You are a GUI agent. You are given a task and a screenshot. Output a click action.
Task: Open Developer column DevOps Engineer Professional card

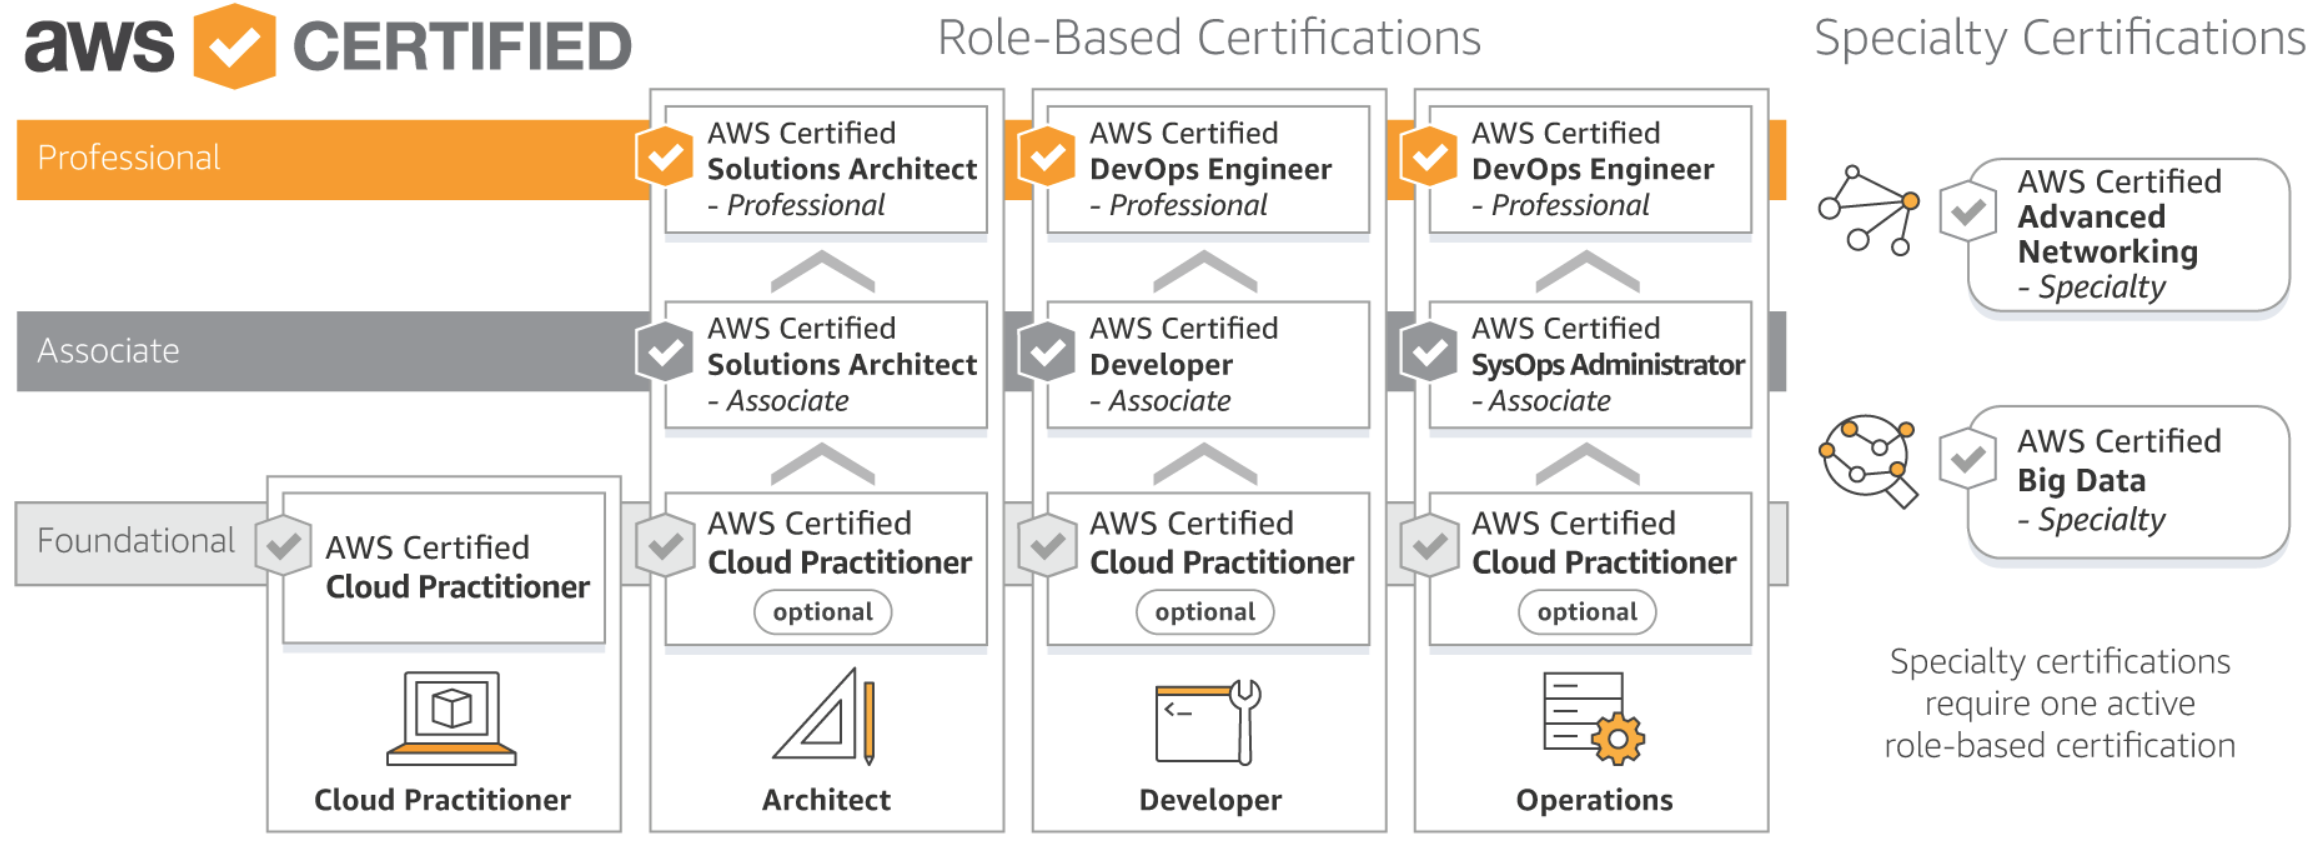[x=1208, y=169]
